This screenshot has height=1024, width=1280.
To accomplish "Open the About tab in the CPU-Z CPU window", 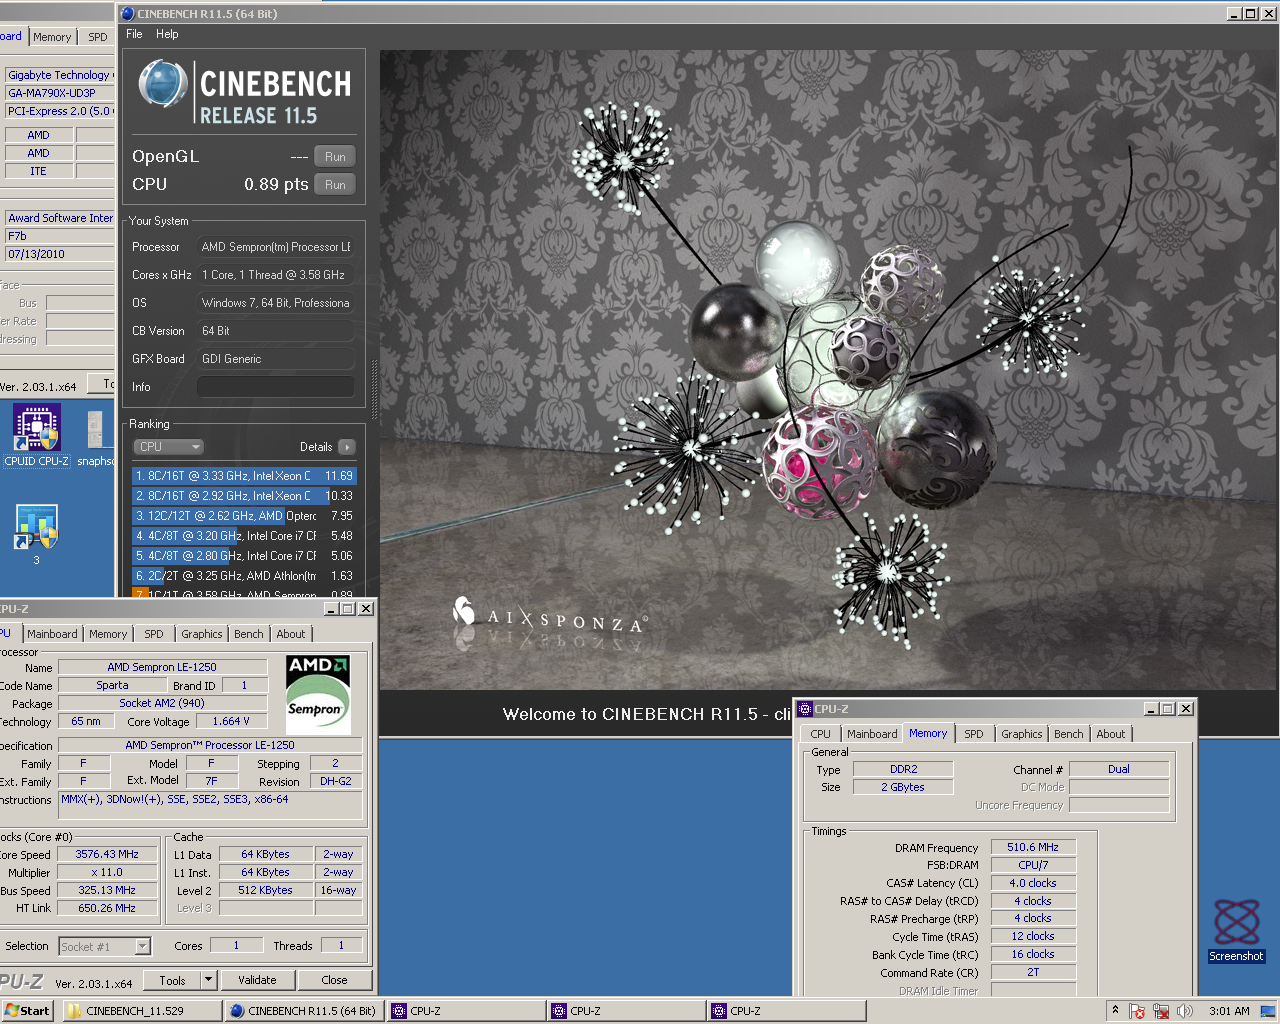I will pos(291,634).
